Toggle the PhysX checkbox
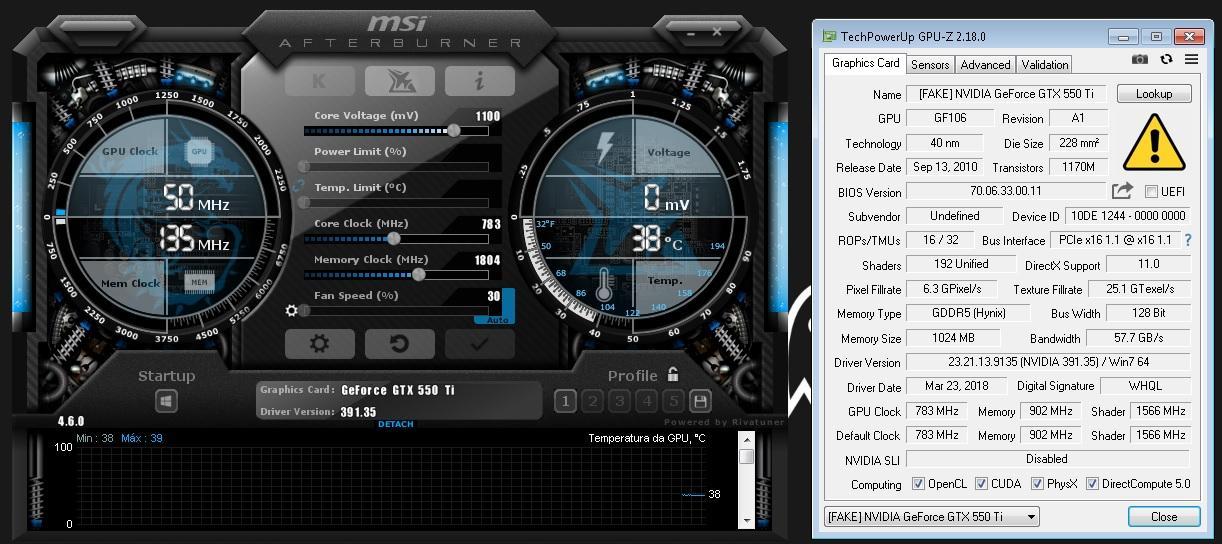 click(1037, 484)
